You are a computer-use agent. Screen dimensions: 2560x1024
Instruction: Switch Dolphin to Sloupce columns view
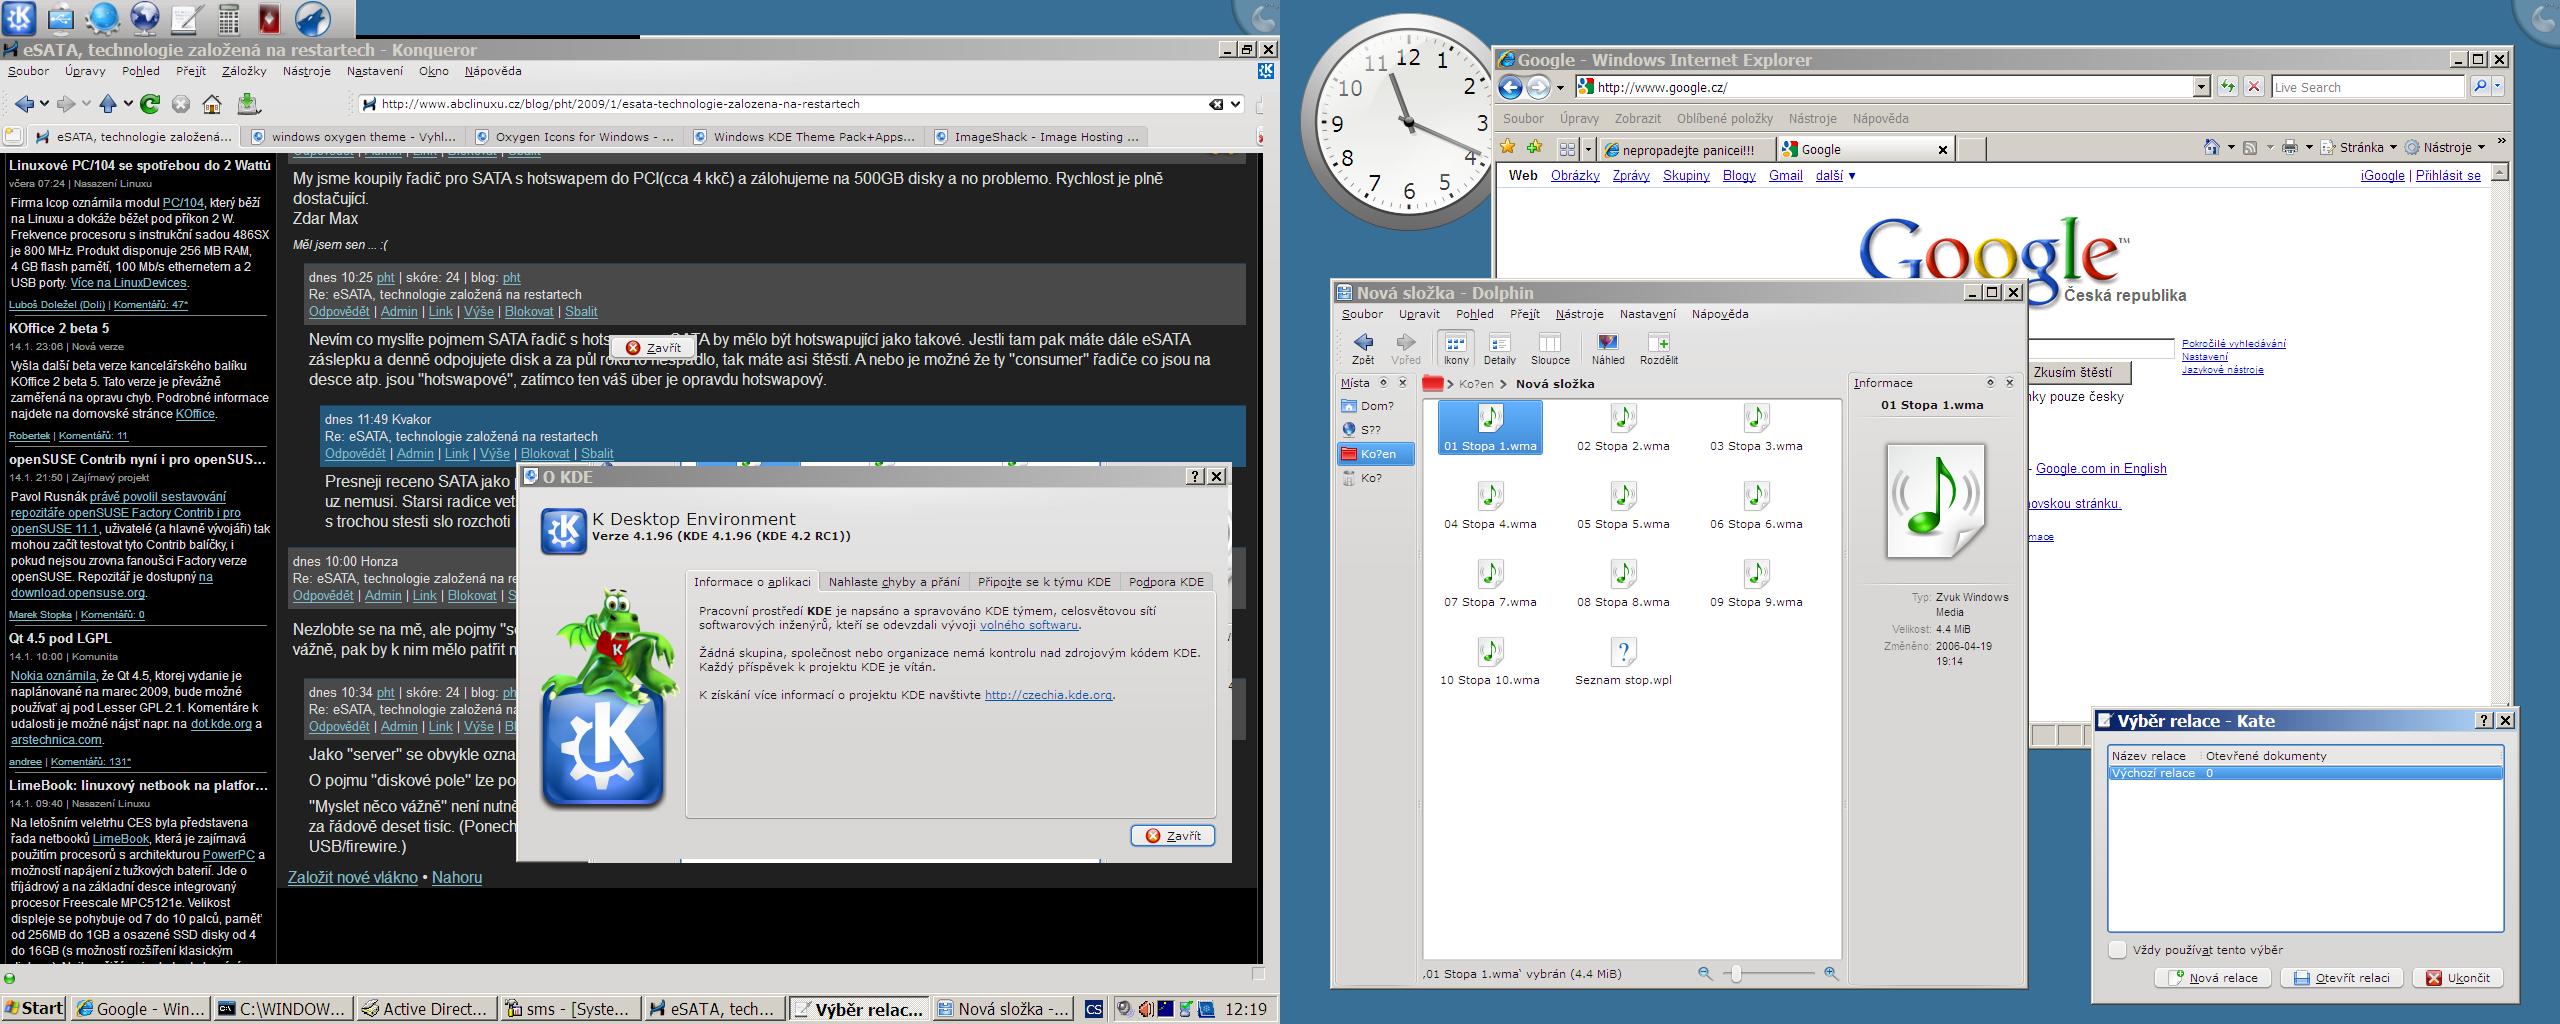(x=1550, y=348)
